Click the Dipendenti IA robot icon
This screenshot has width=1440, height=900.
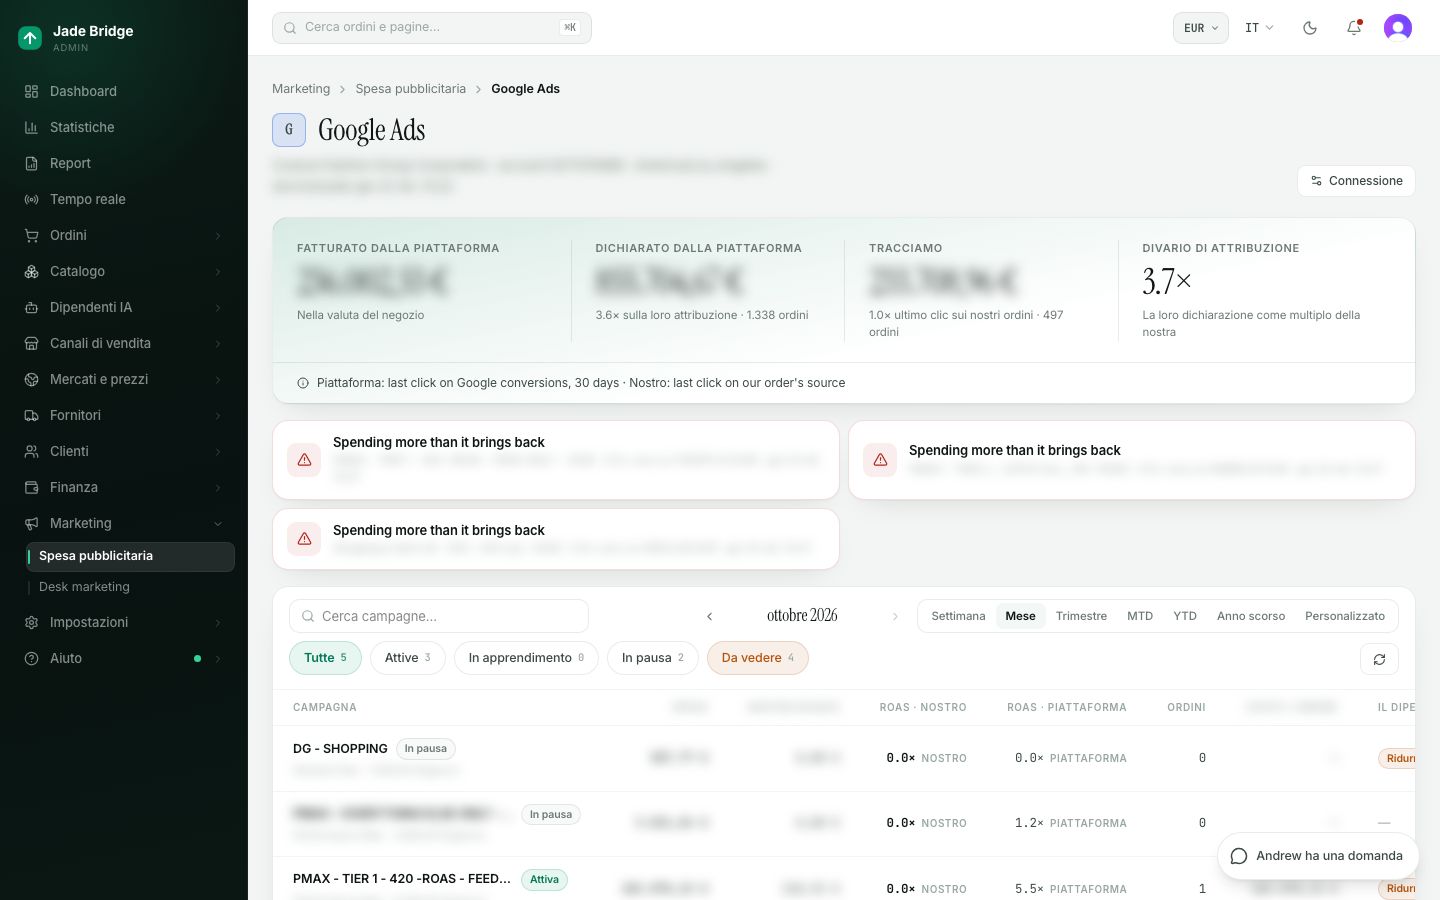coord(31,307)
